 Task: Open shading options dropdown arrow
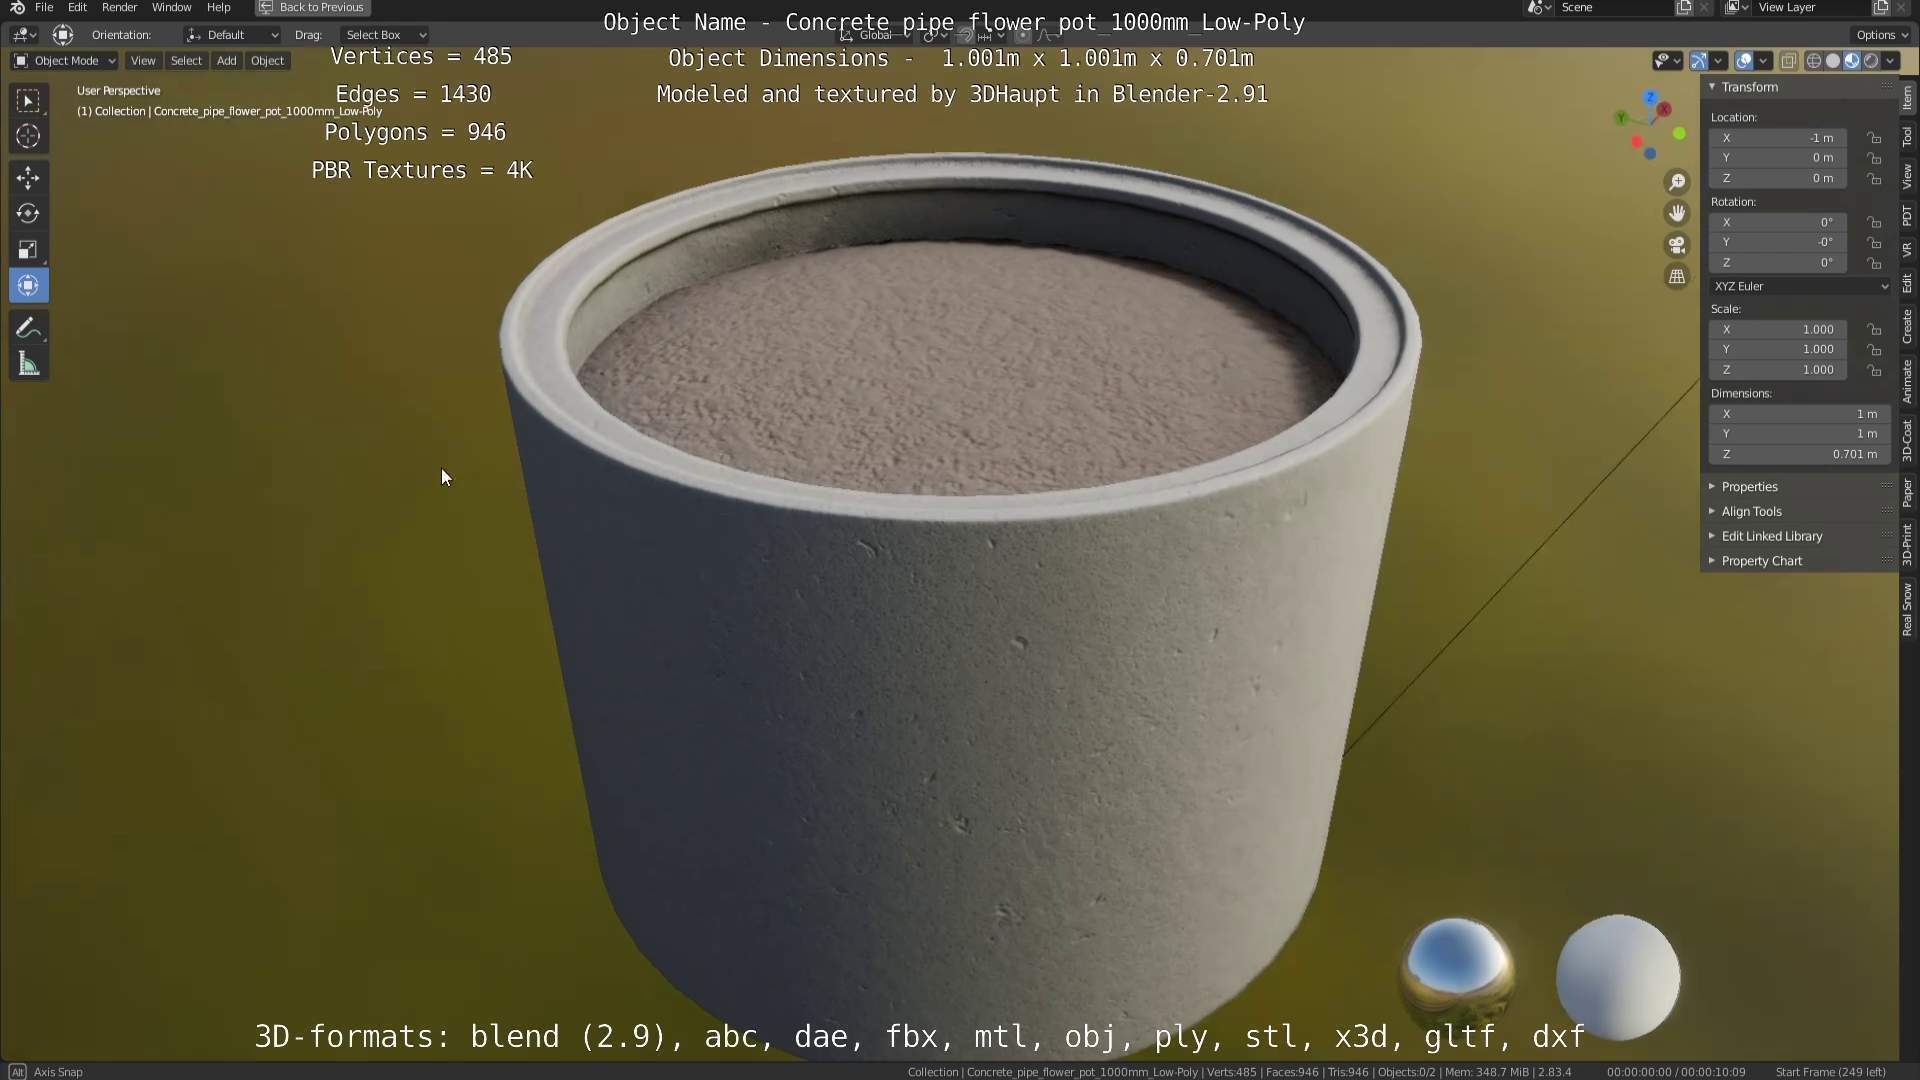coord(1891,61)
